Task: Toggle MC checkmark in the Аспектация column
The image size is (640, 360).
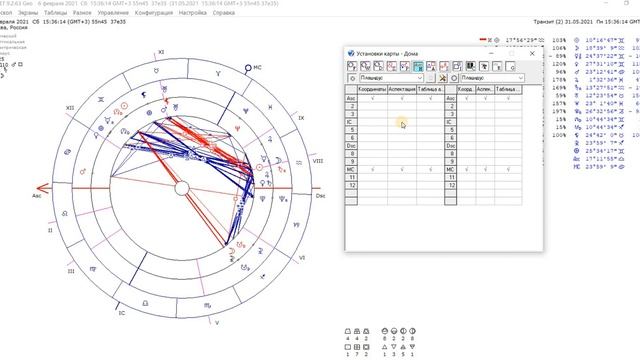Action: click(x=402, y=169)
